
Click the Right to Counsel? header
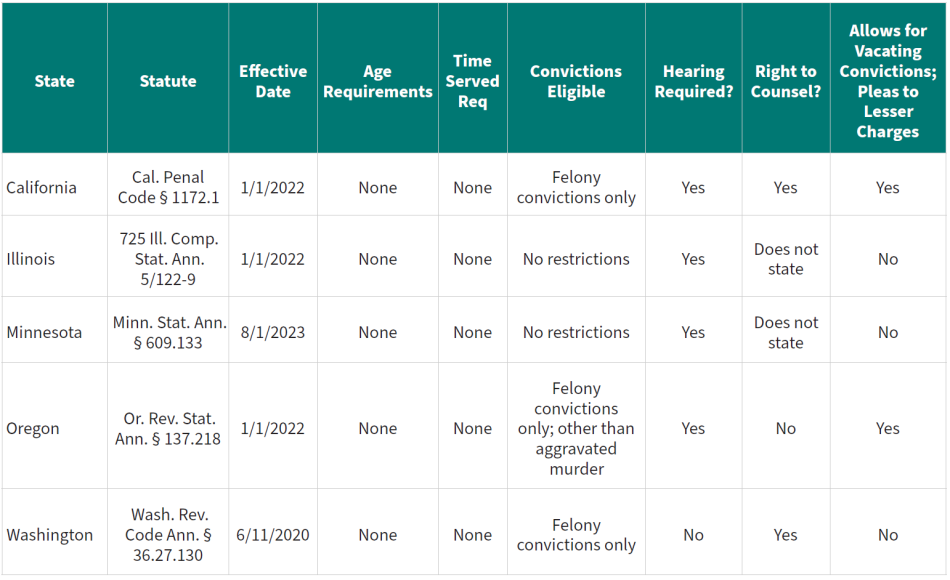(x=786, y=81)
